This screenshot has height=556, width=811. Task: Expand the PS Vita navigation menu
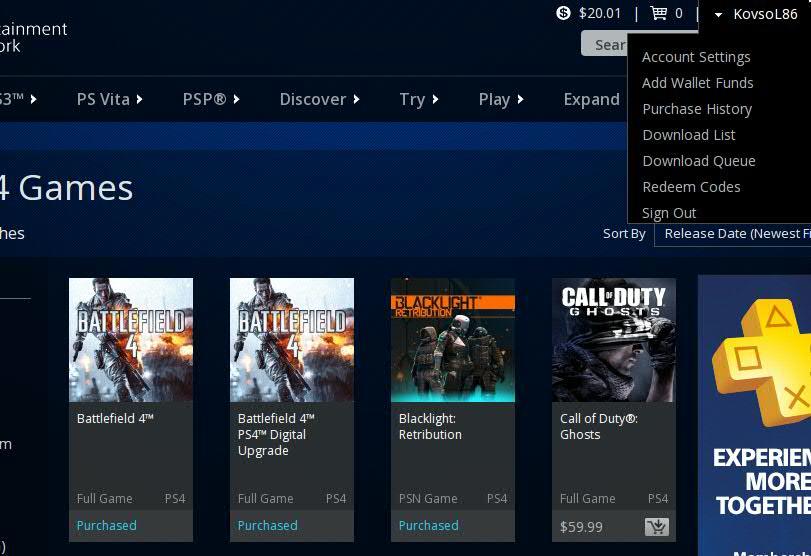pos(109,99)
